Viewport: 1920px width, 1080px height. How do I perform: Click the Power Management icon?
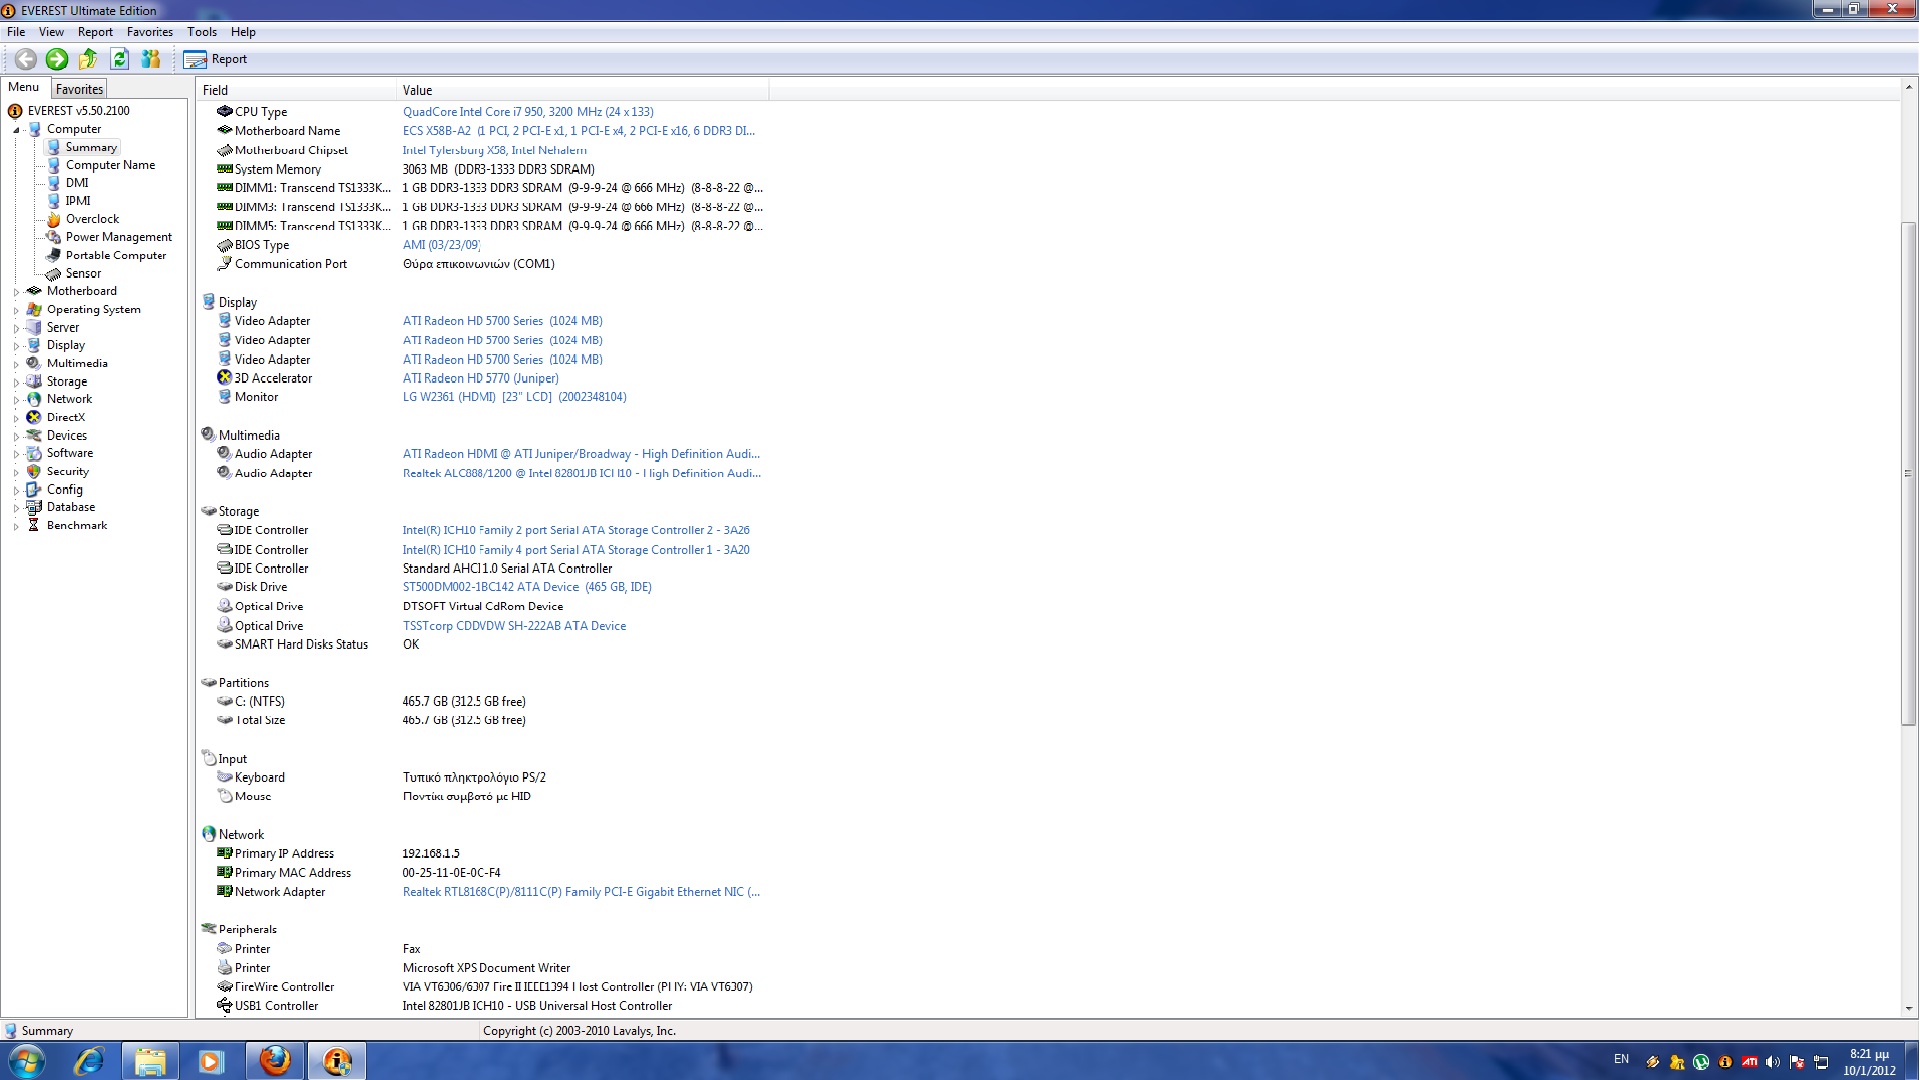pos(54,237)
